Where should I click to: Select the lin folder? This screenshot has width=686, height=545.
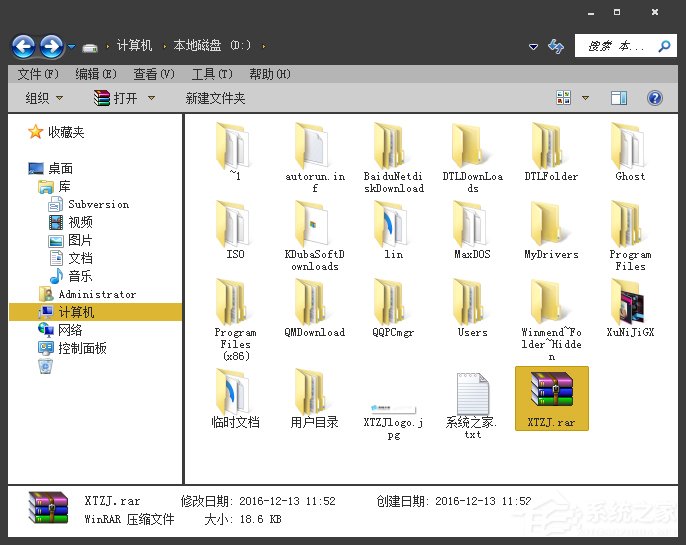[393, 229]
